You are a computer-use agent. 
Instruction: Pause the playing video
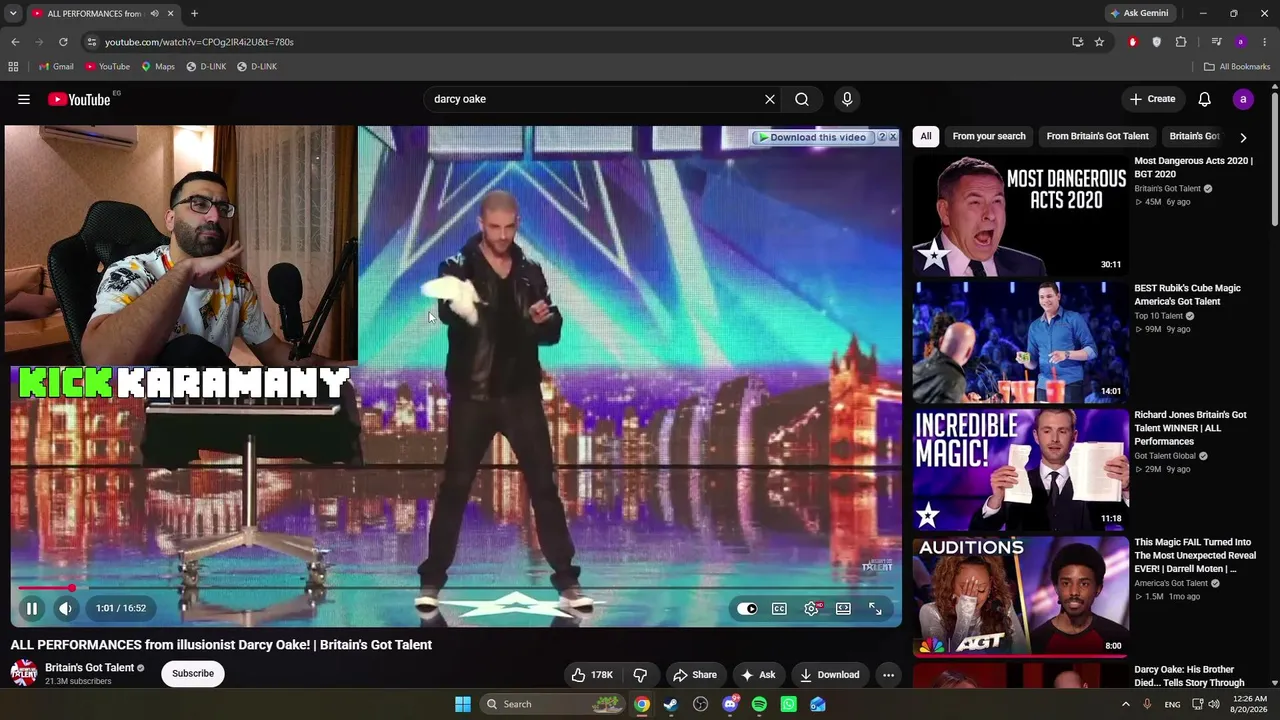pyautogui.click(x=32, y=608)
